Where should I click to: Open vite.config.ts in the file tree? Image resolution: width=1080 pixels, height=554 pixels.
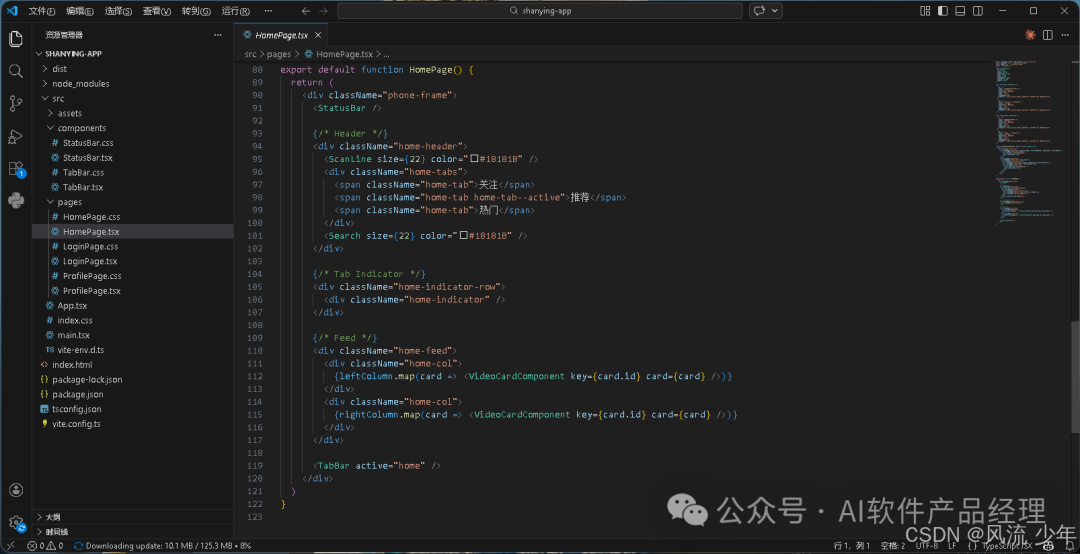[76, 424]
